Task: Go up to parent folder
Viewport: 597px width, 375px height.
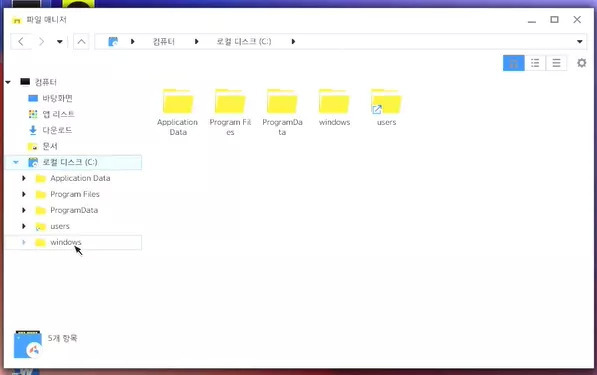Action: (81, 41)
